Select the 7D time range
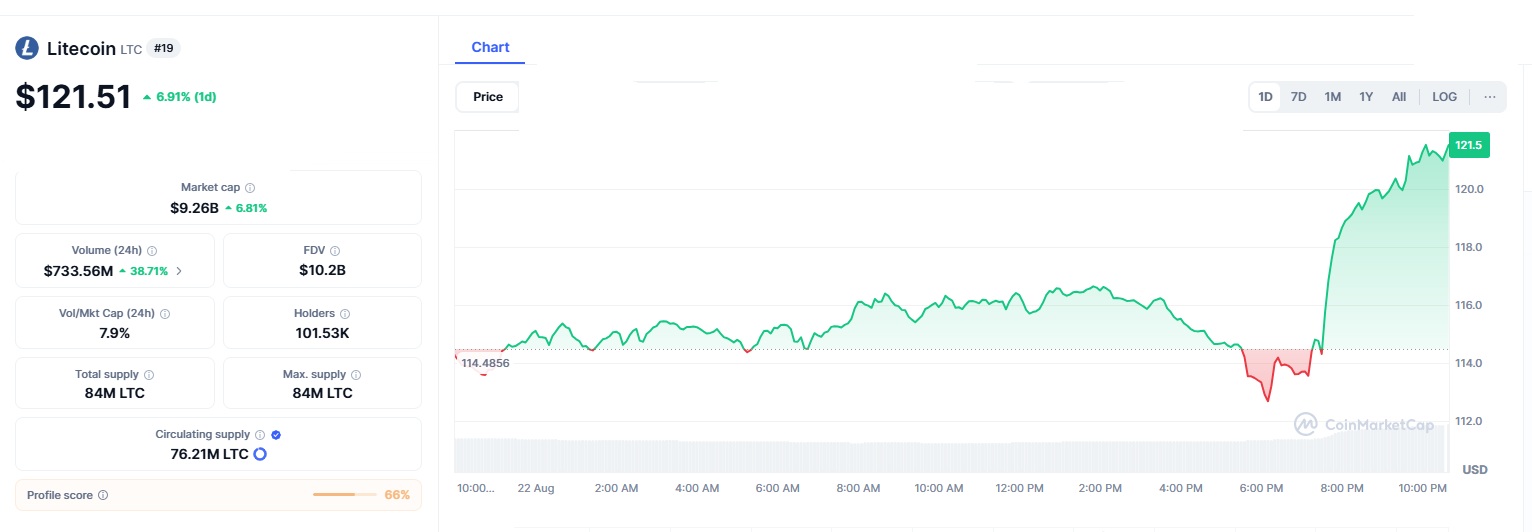This screenshot has height=532, width=1532. click(1298, 97)
